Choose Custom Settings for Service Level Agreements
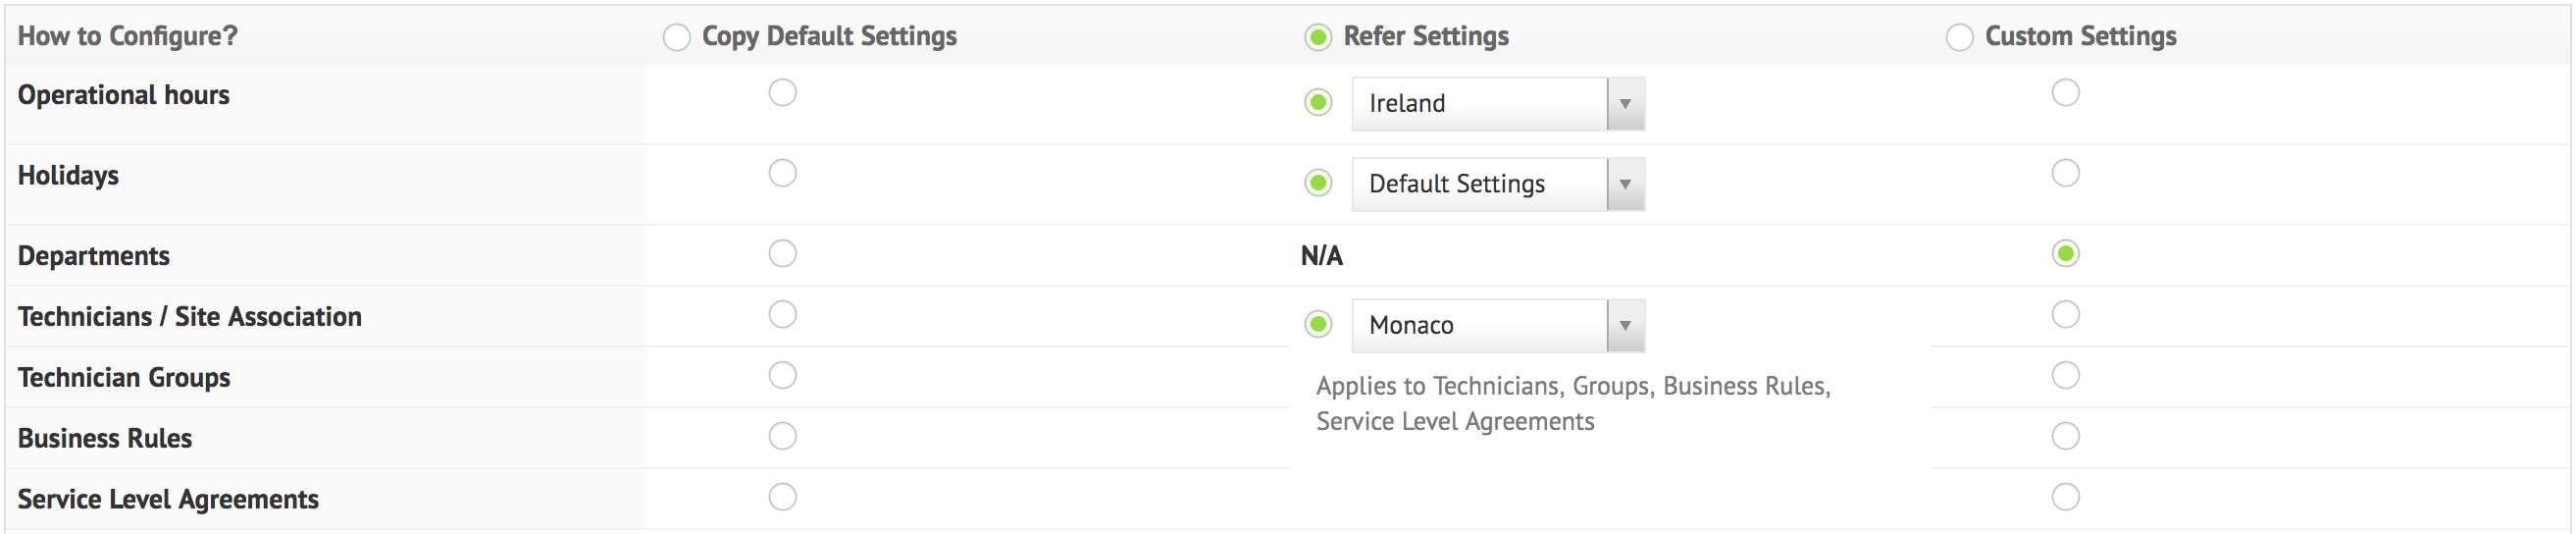2576x534 pixels. 2065,498
